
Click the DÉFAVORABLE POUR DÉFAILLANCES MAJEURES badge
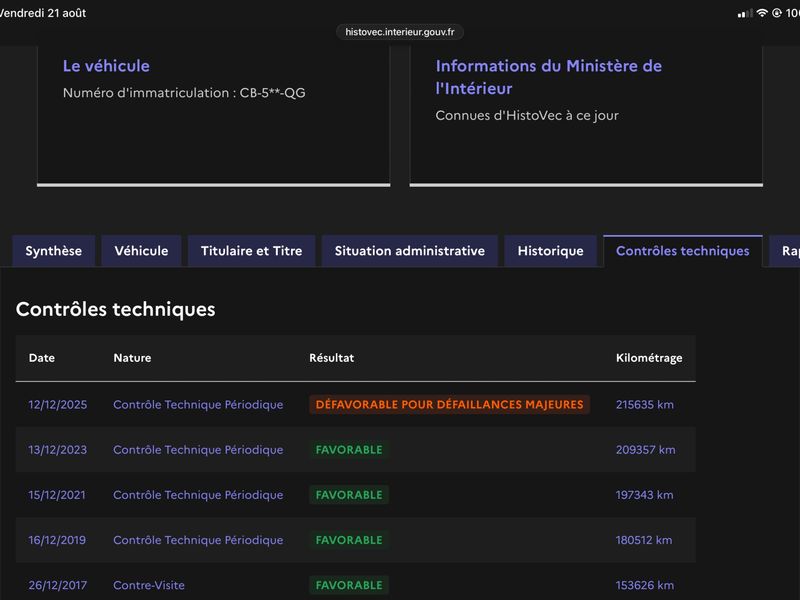(x=449, y=405)
